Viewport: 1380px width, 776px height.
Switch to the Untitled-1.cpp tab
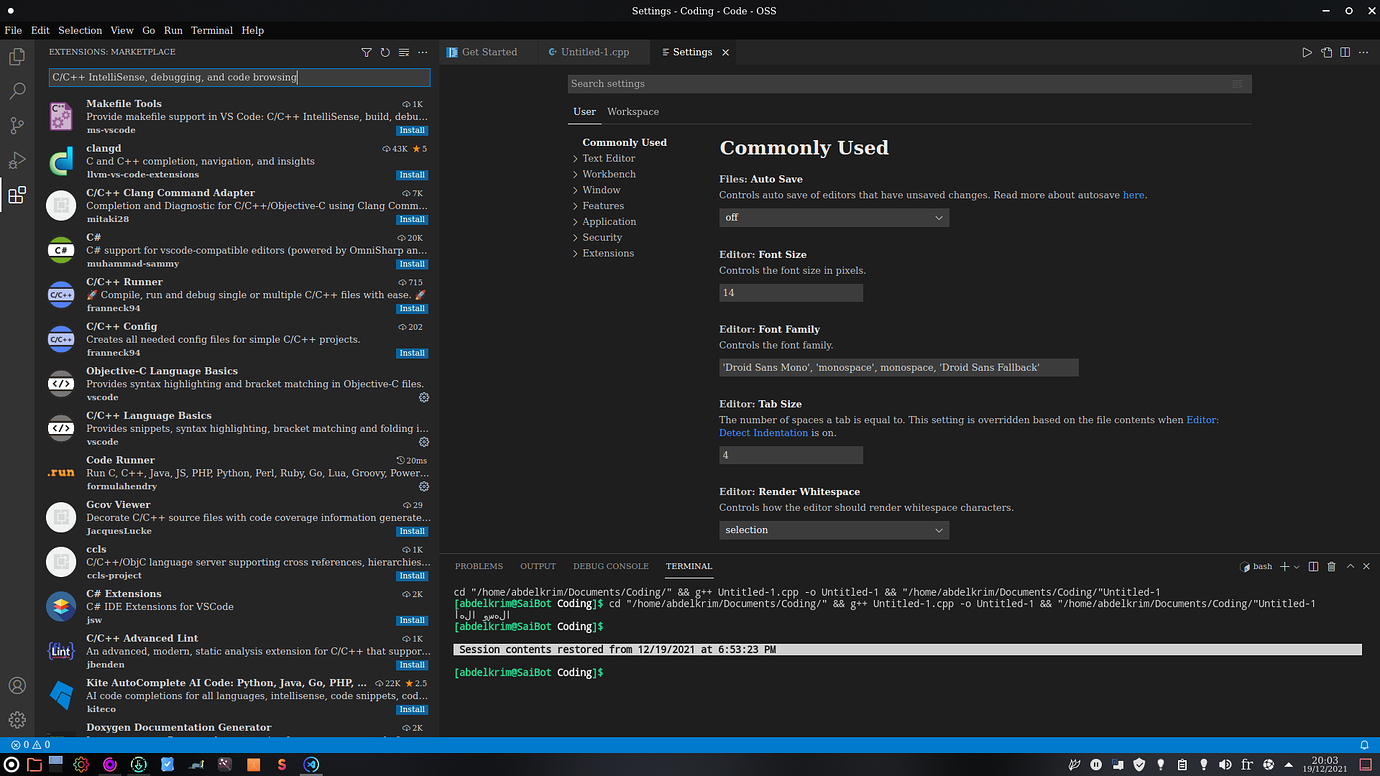tap(594, 51)
